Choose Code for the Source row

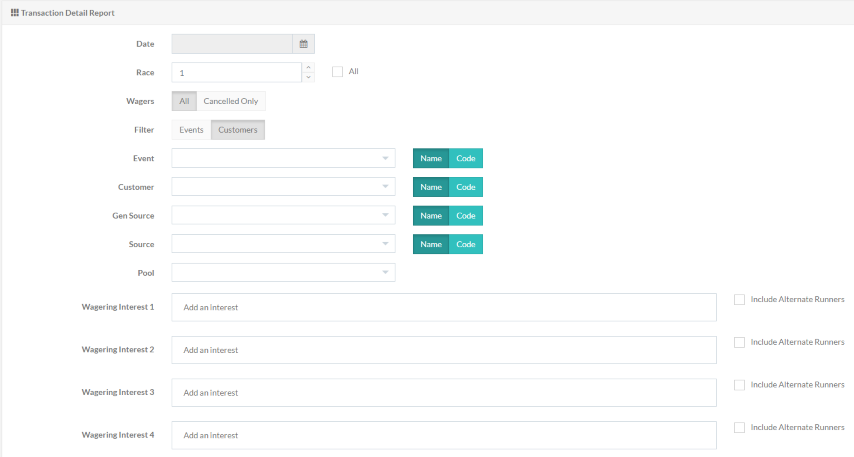pos(466,244)
